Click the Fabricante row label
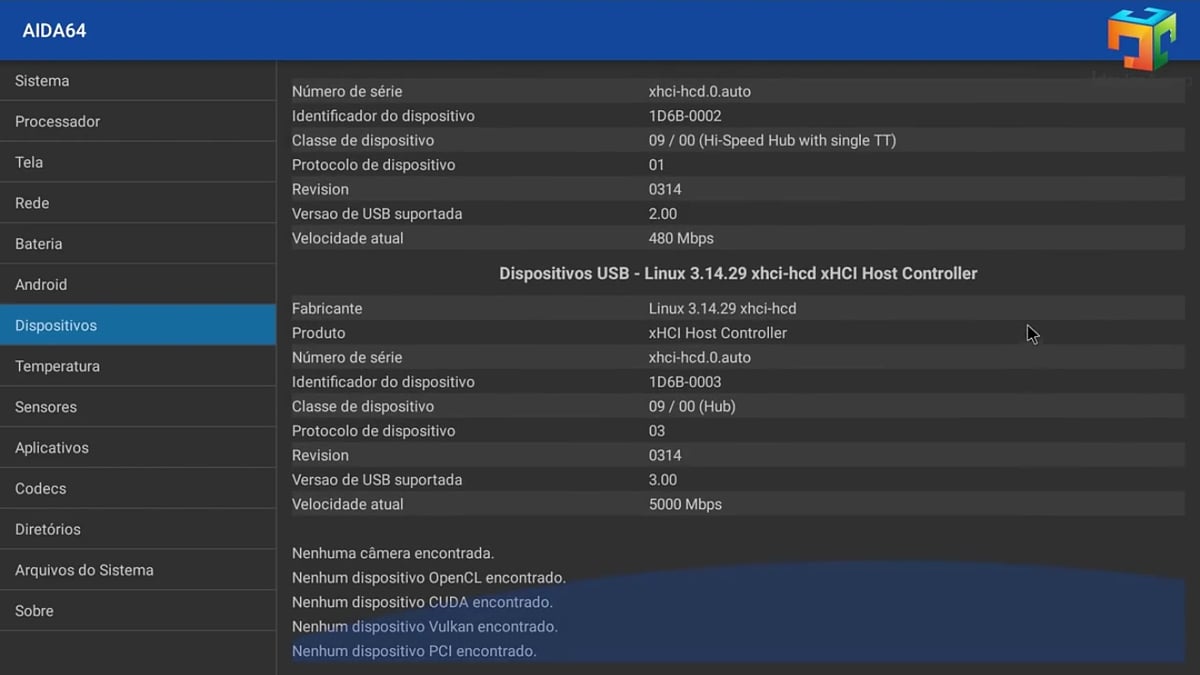 tap(327, 308)
